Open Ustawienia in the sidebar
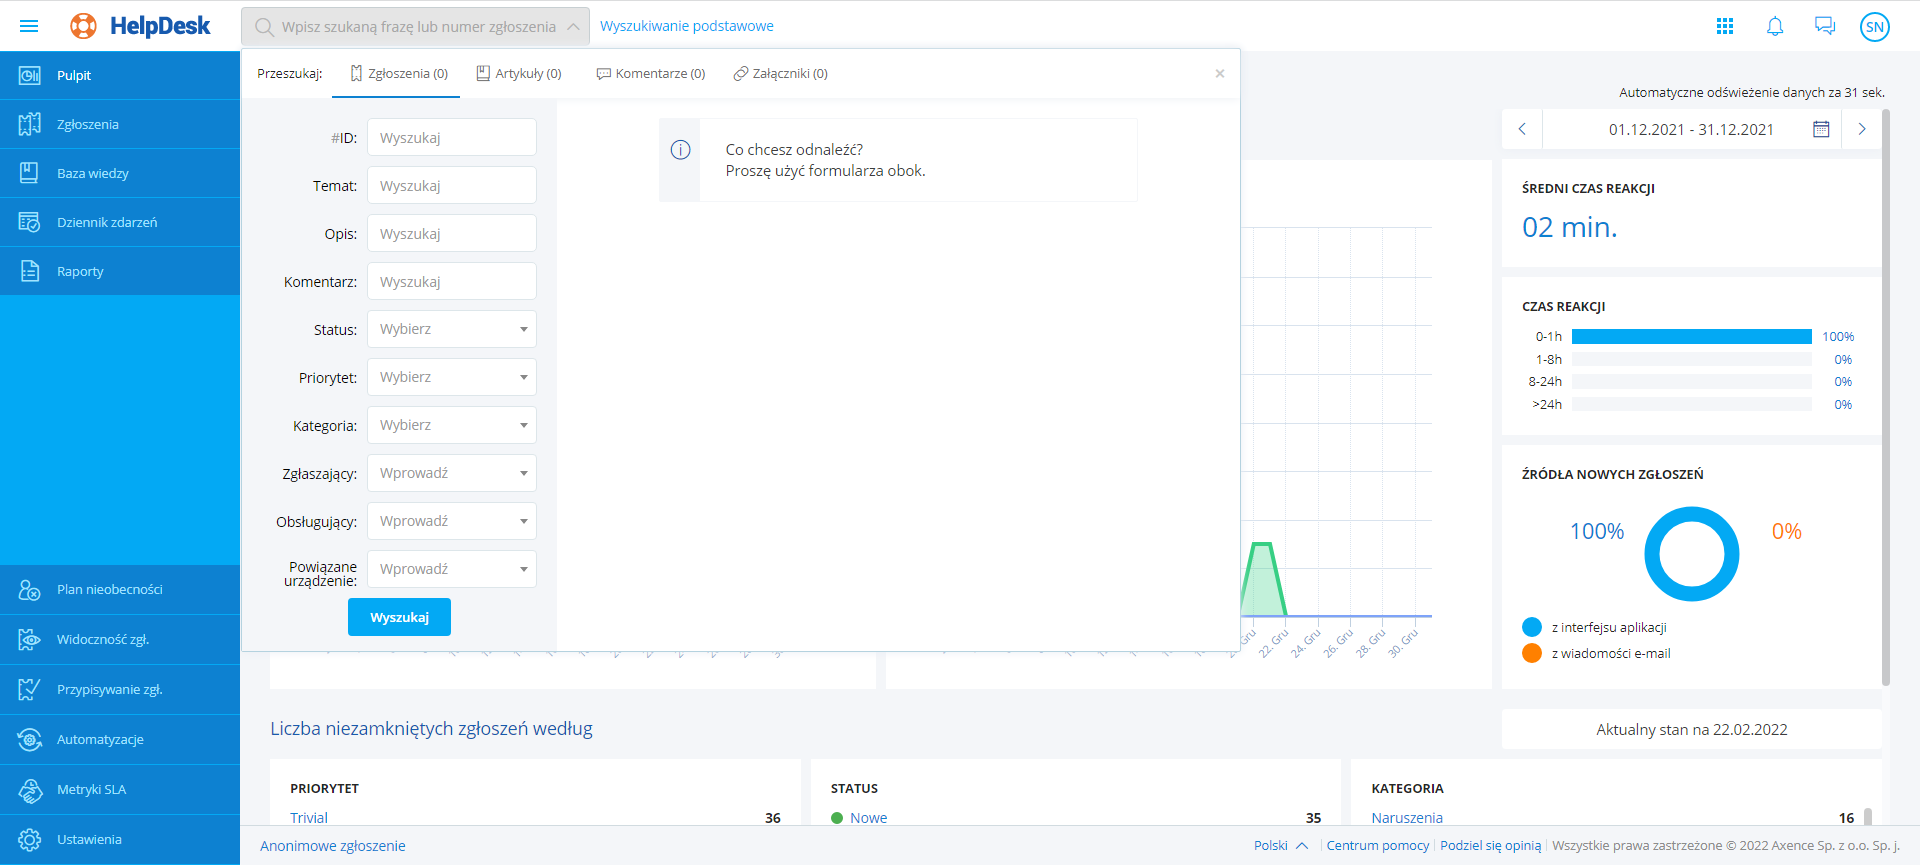This screenshot has width=1920, height=865. (x=89, y=839)
